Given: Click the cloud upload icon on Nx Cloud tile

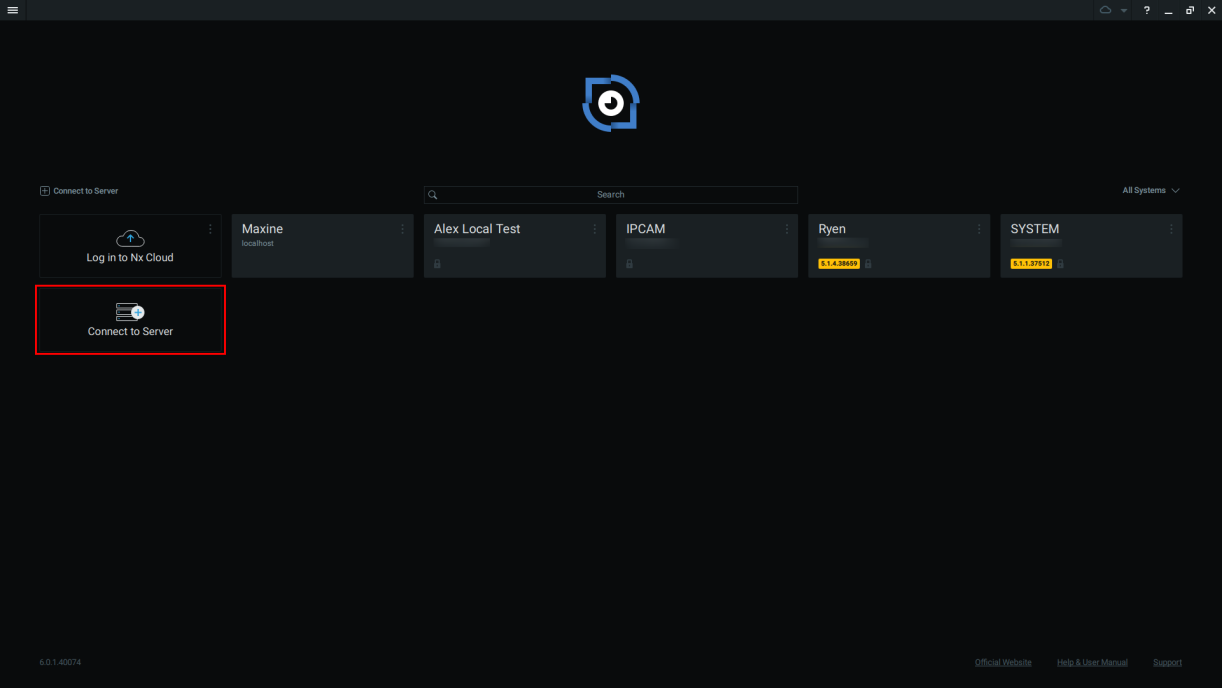Looking at the screenshot, I should tap(130, 239).
